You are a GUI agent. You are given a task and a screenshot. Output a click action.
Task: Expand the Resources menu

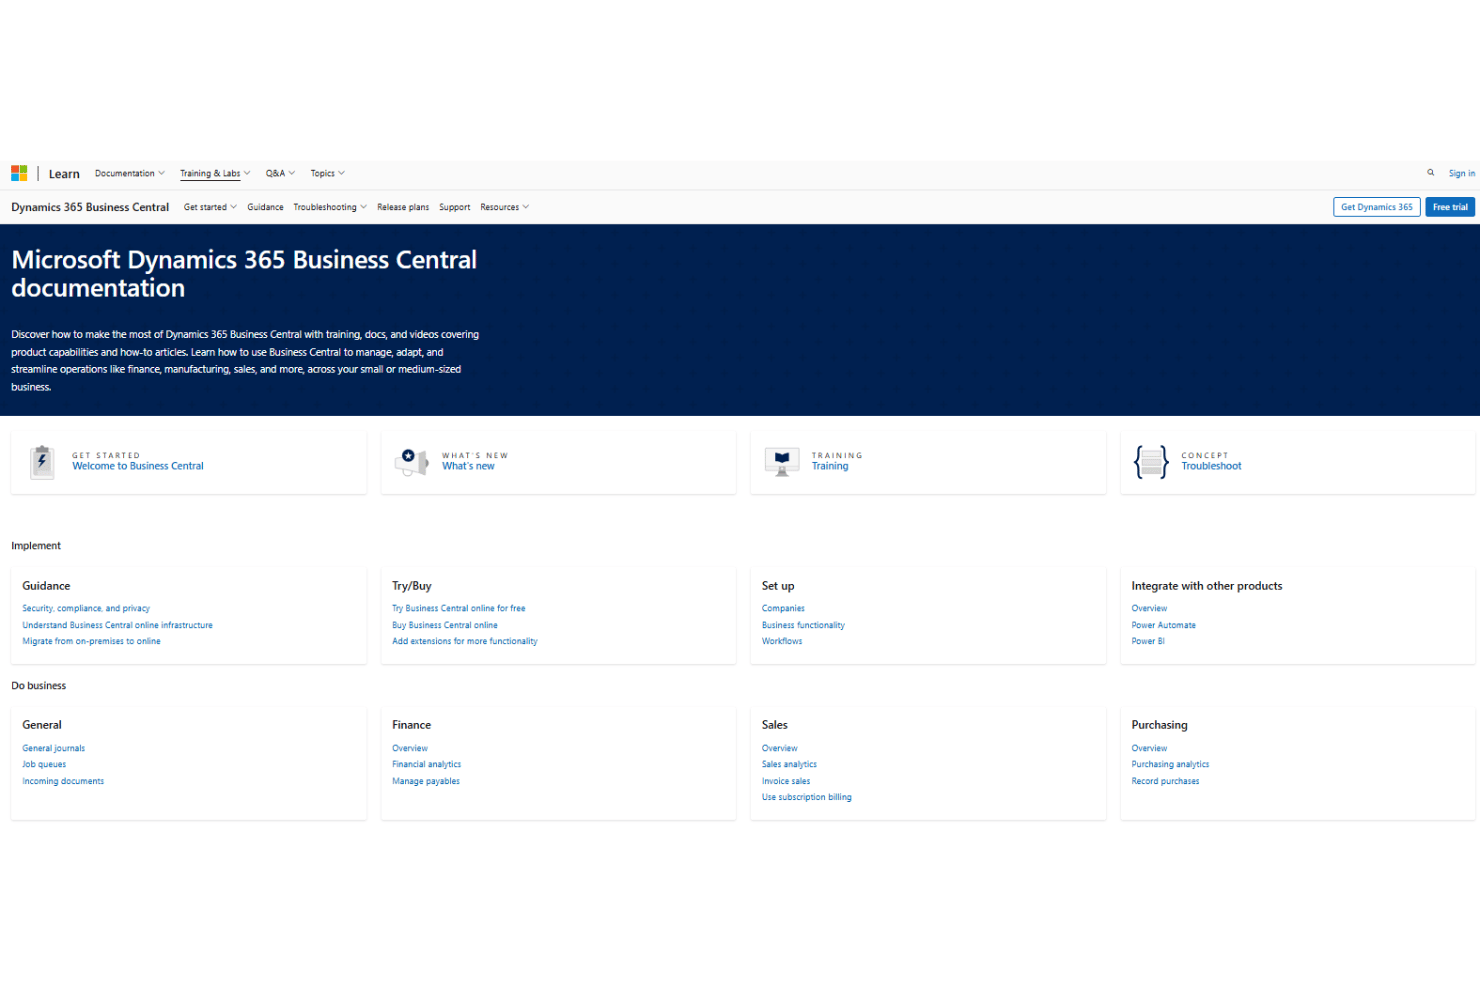(x=504, y=207)
